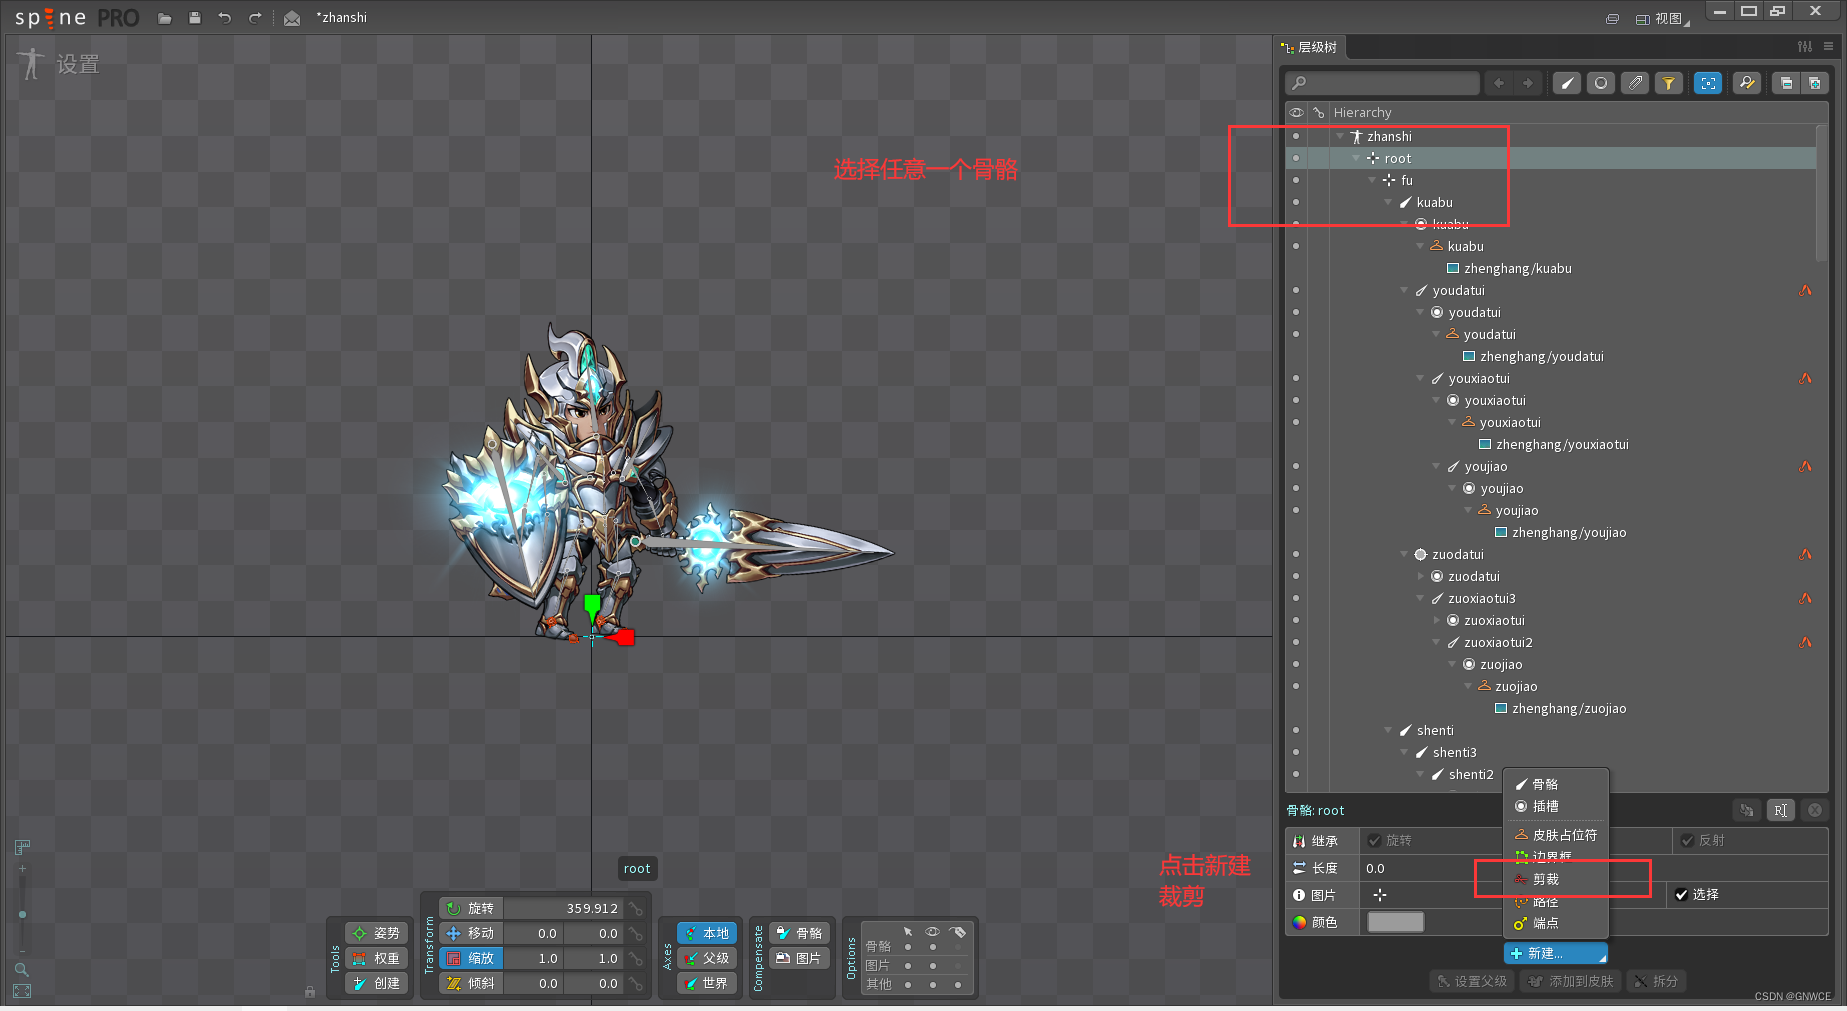The image size is (1847, 1011).
Task: Activate the Translate transform tool (移动)
Action: (471, 933)
